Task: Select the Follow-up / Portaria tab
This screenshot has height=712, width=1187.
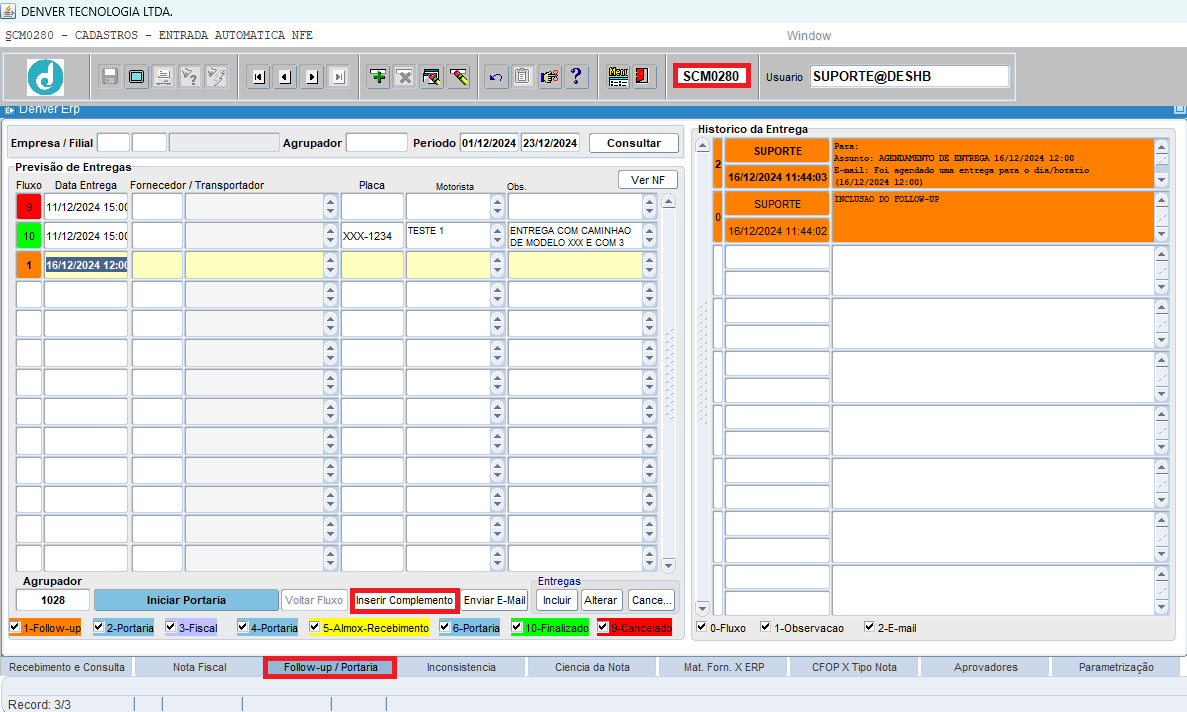Action: point(330,667)
